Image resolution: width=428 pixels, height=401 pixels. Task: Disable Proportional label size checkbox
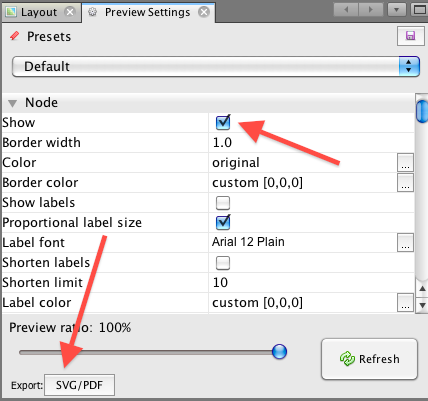223,222
